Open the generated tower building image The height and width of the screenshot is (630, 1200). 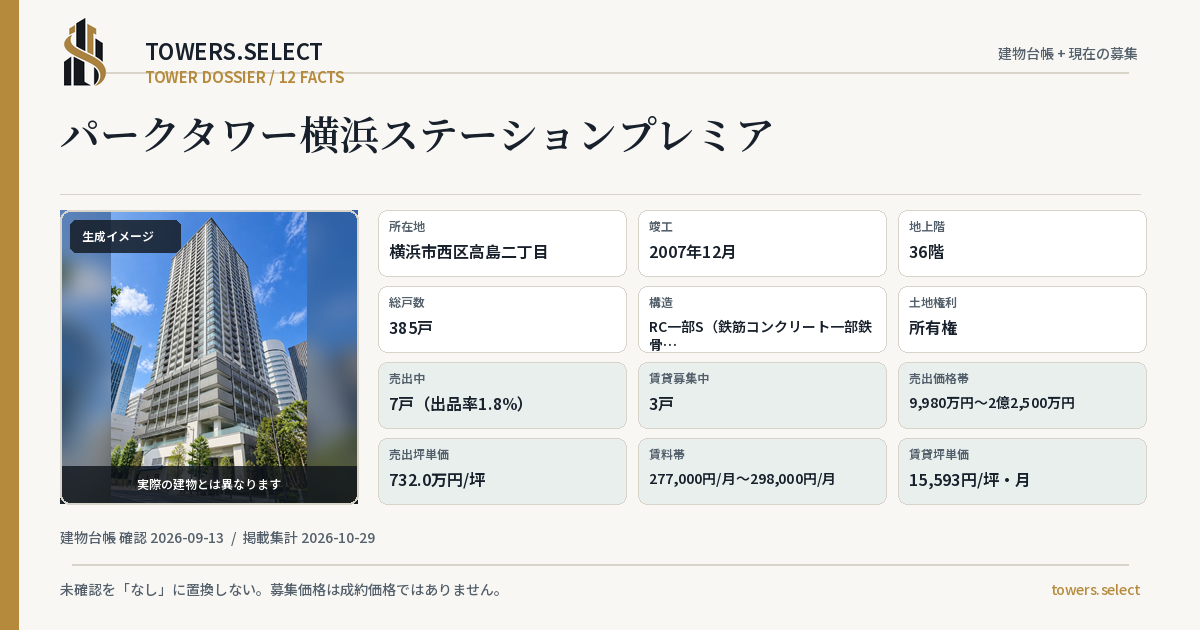(209, 357)
